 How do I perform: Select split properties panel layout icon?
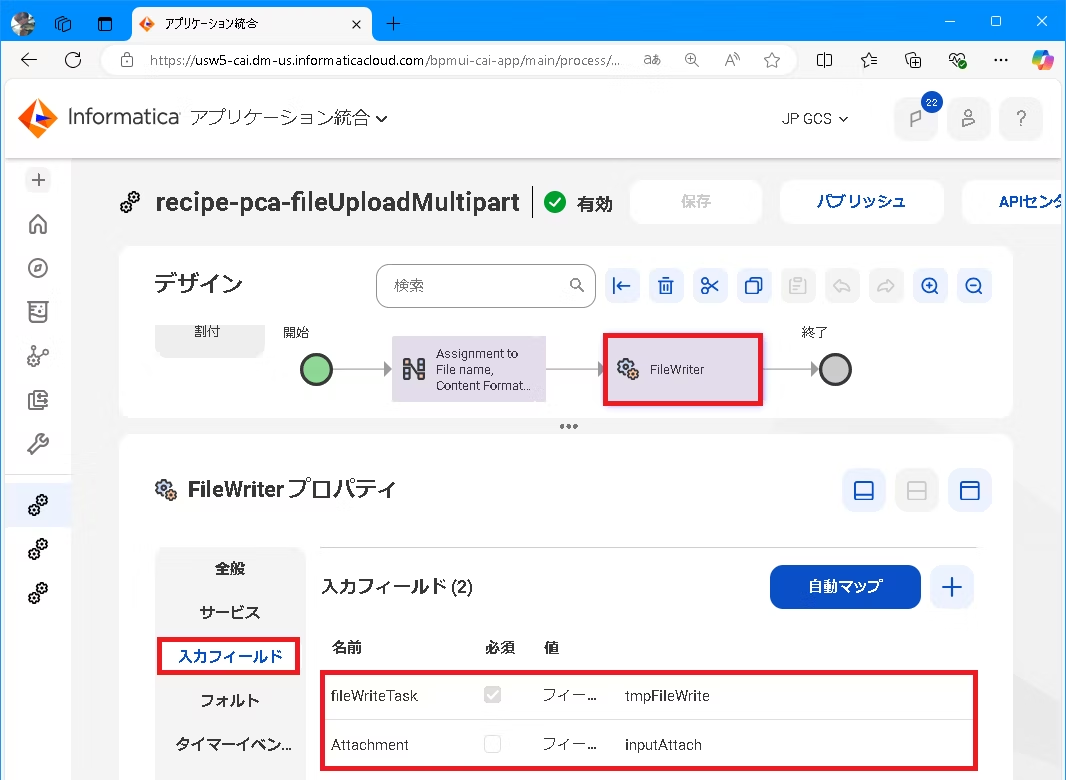916,490
